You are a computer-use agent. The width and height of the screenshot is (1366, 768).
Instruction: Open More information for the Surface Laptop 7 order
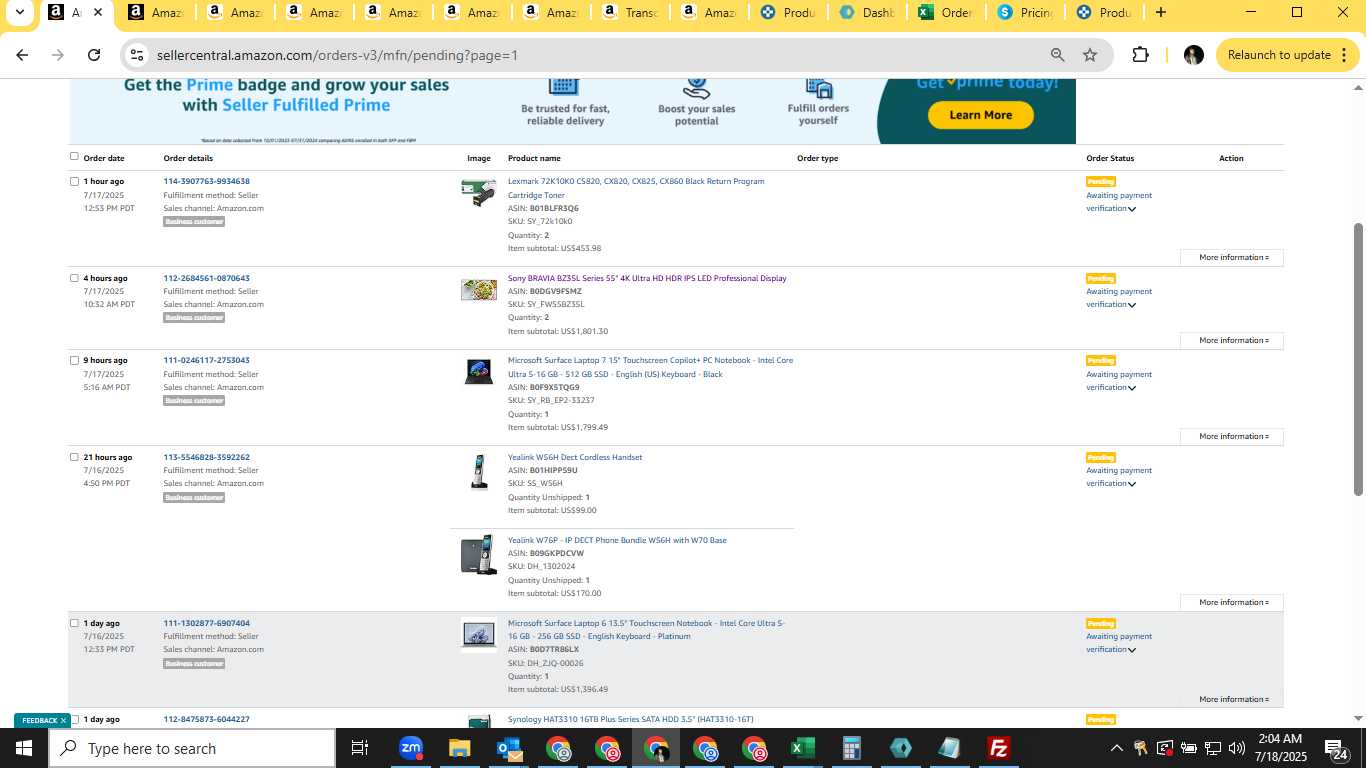1232,436
